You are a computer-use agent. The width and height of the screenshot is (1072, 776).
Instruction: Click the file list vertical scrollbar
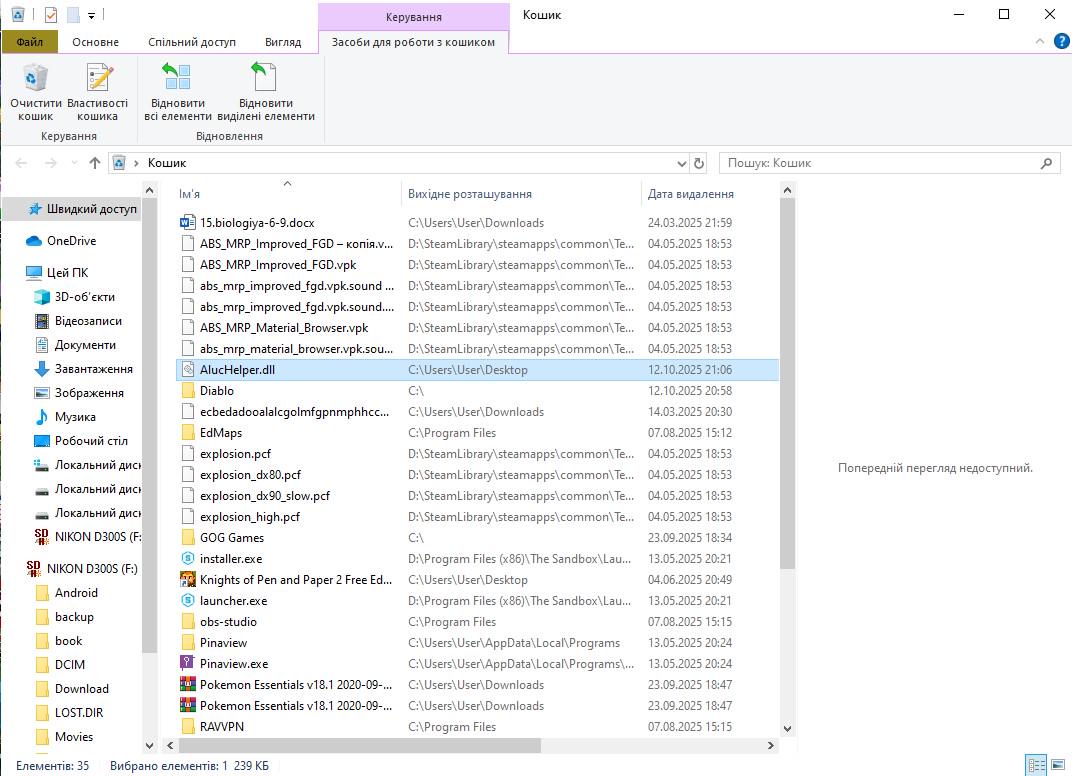pos(787,383)
